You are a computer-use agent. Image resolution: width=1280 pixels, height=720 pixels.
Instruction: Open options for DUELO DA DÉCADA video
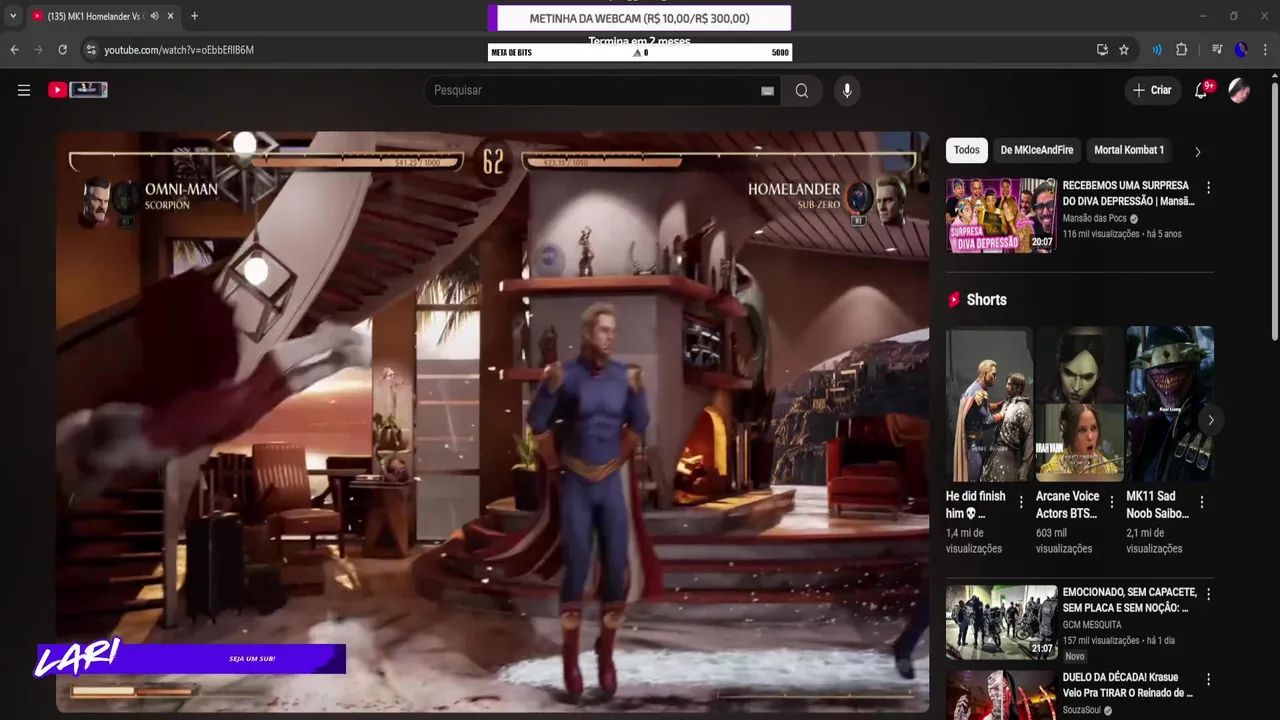[x=1208, y=679]
